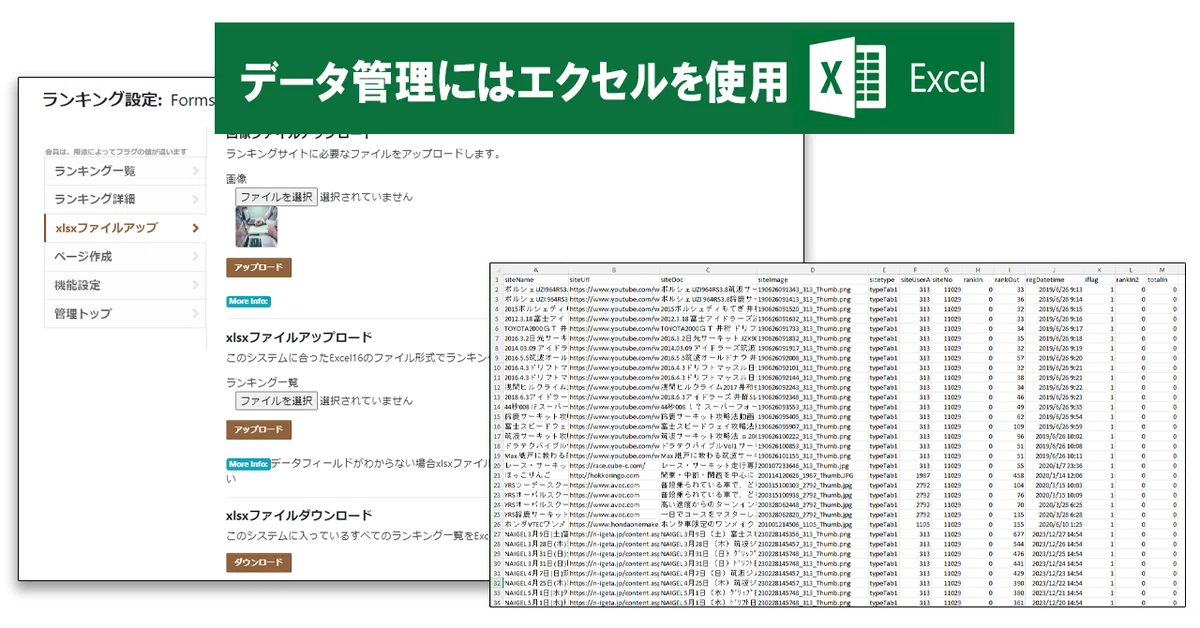Image resolution: width=1200 pixels, height=628 pixels.
Task: Click More Info badge near データフィールド text
Action: point(248,464)
